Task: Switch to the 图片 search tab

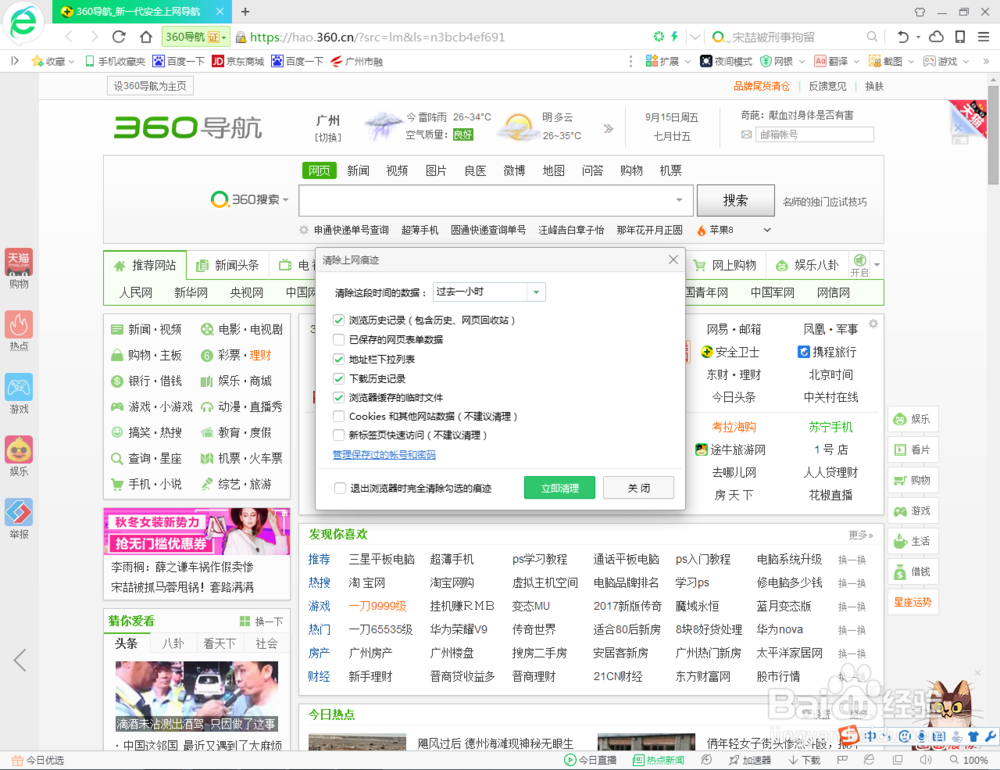Action: click(x=435, y=170)
